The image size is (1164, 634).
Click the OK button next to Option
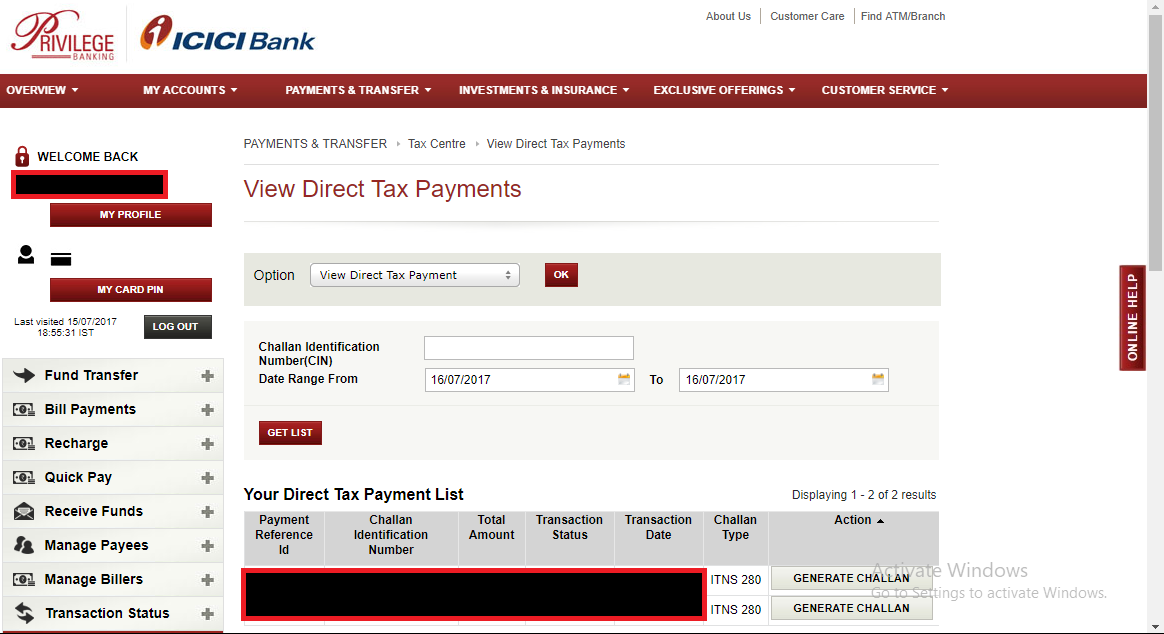561,275
